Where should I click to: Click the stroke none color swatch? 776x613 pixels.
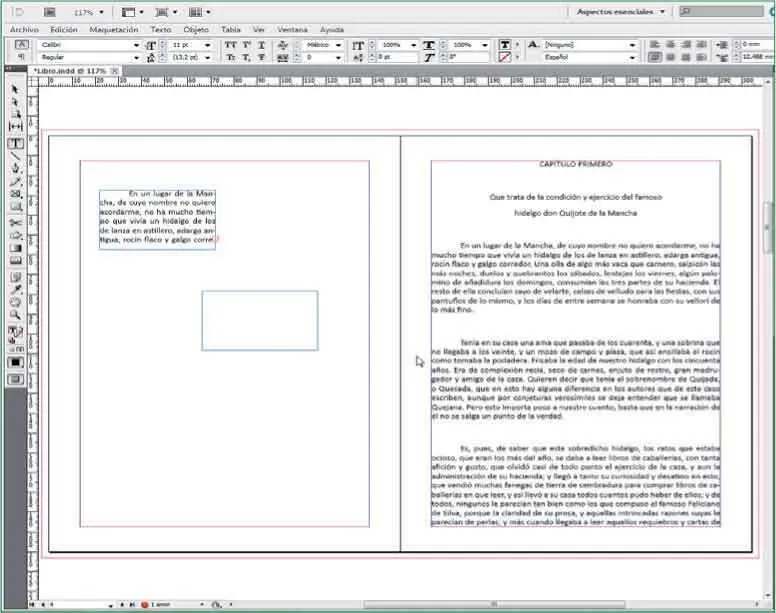(x=505, y=57)
